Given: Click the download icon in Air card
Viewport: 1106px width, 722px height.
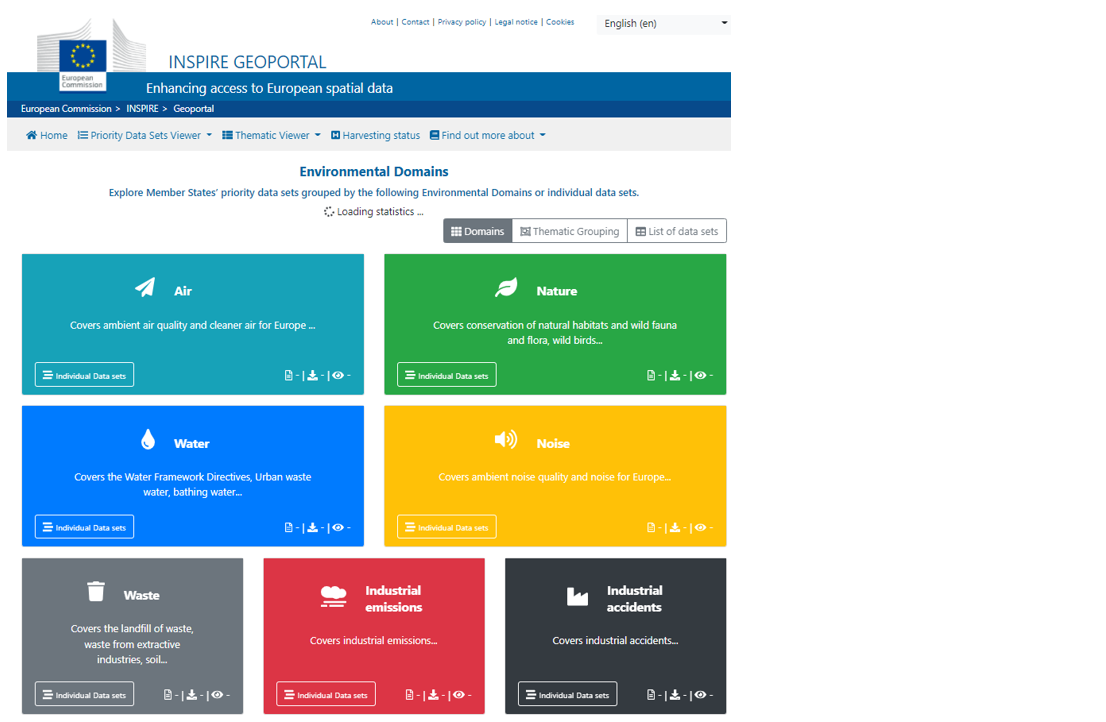Looking at the screenshot, I should point(312,375).
